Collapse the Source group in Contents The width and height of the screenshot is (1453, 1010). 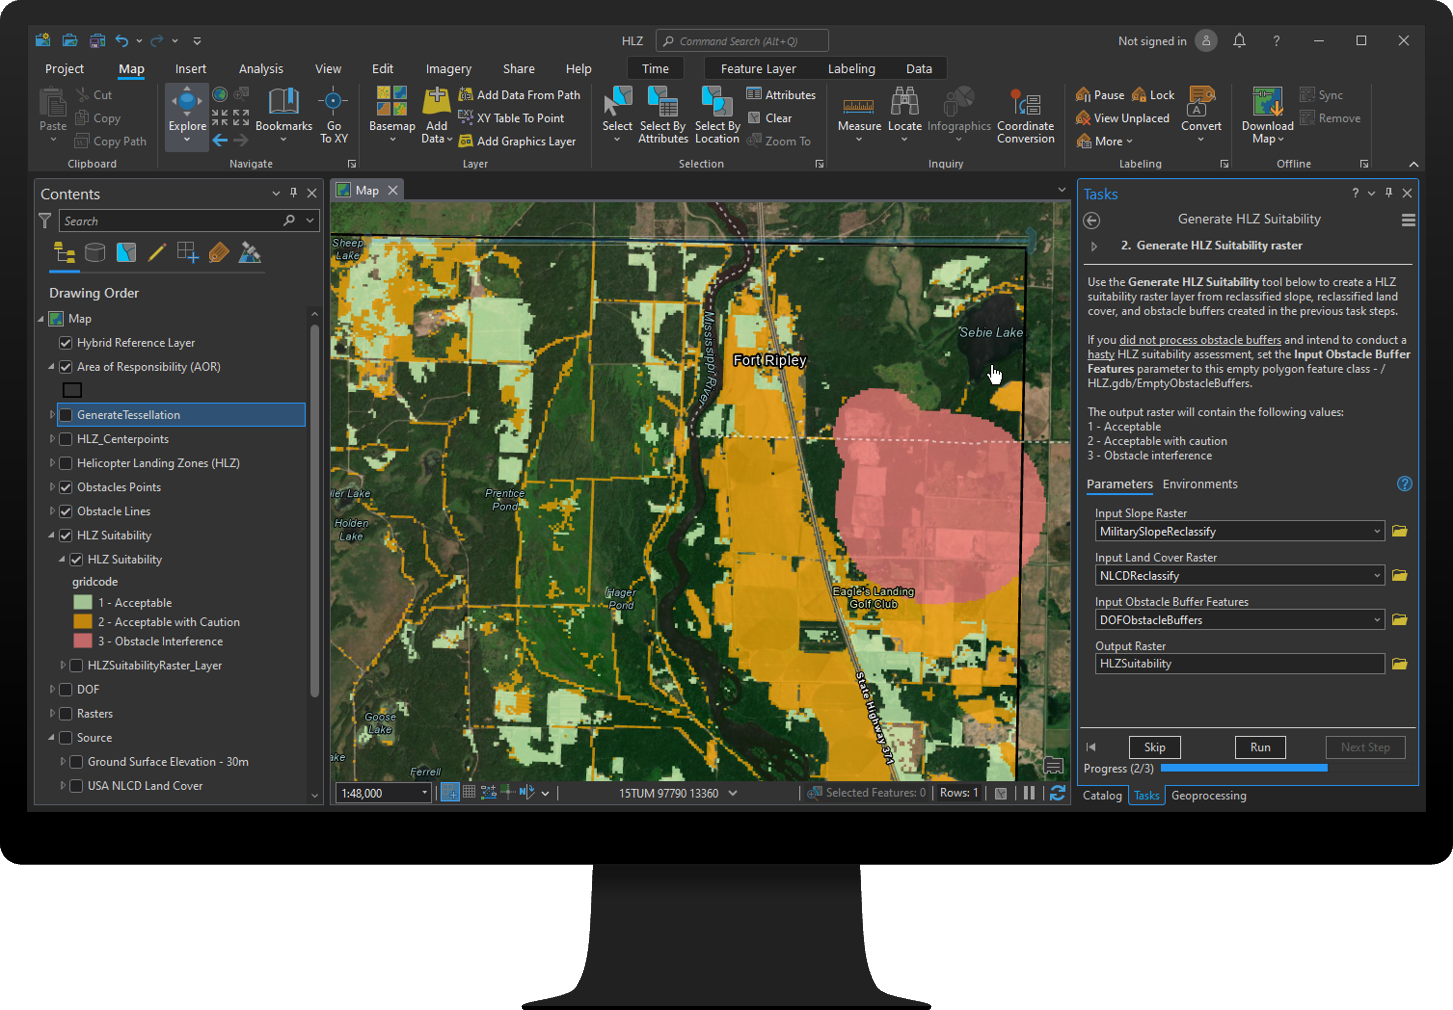click(52, 738)
